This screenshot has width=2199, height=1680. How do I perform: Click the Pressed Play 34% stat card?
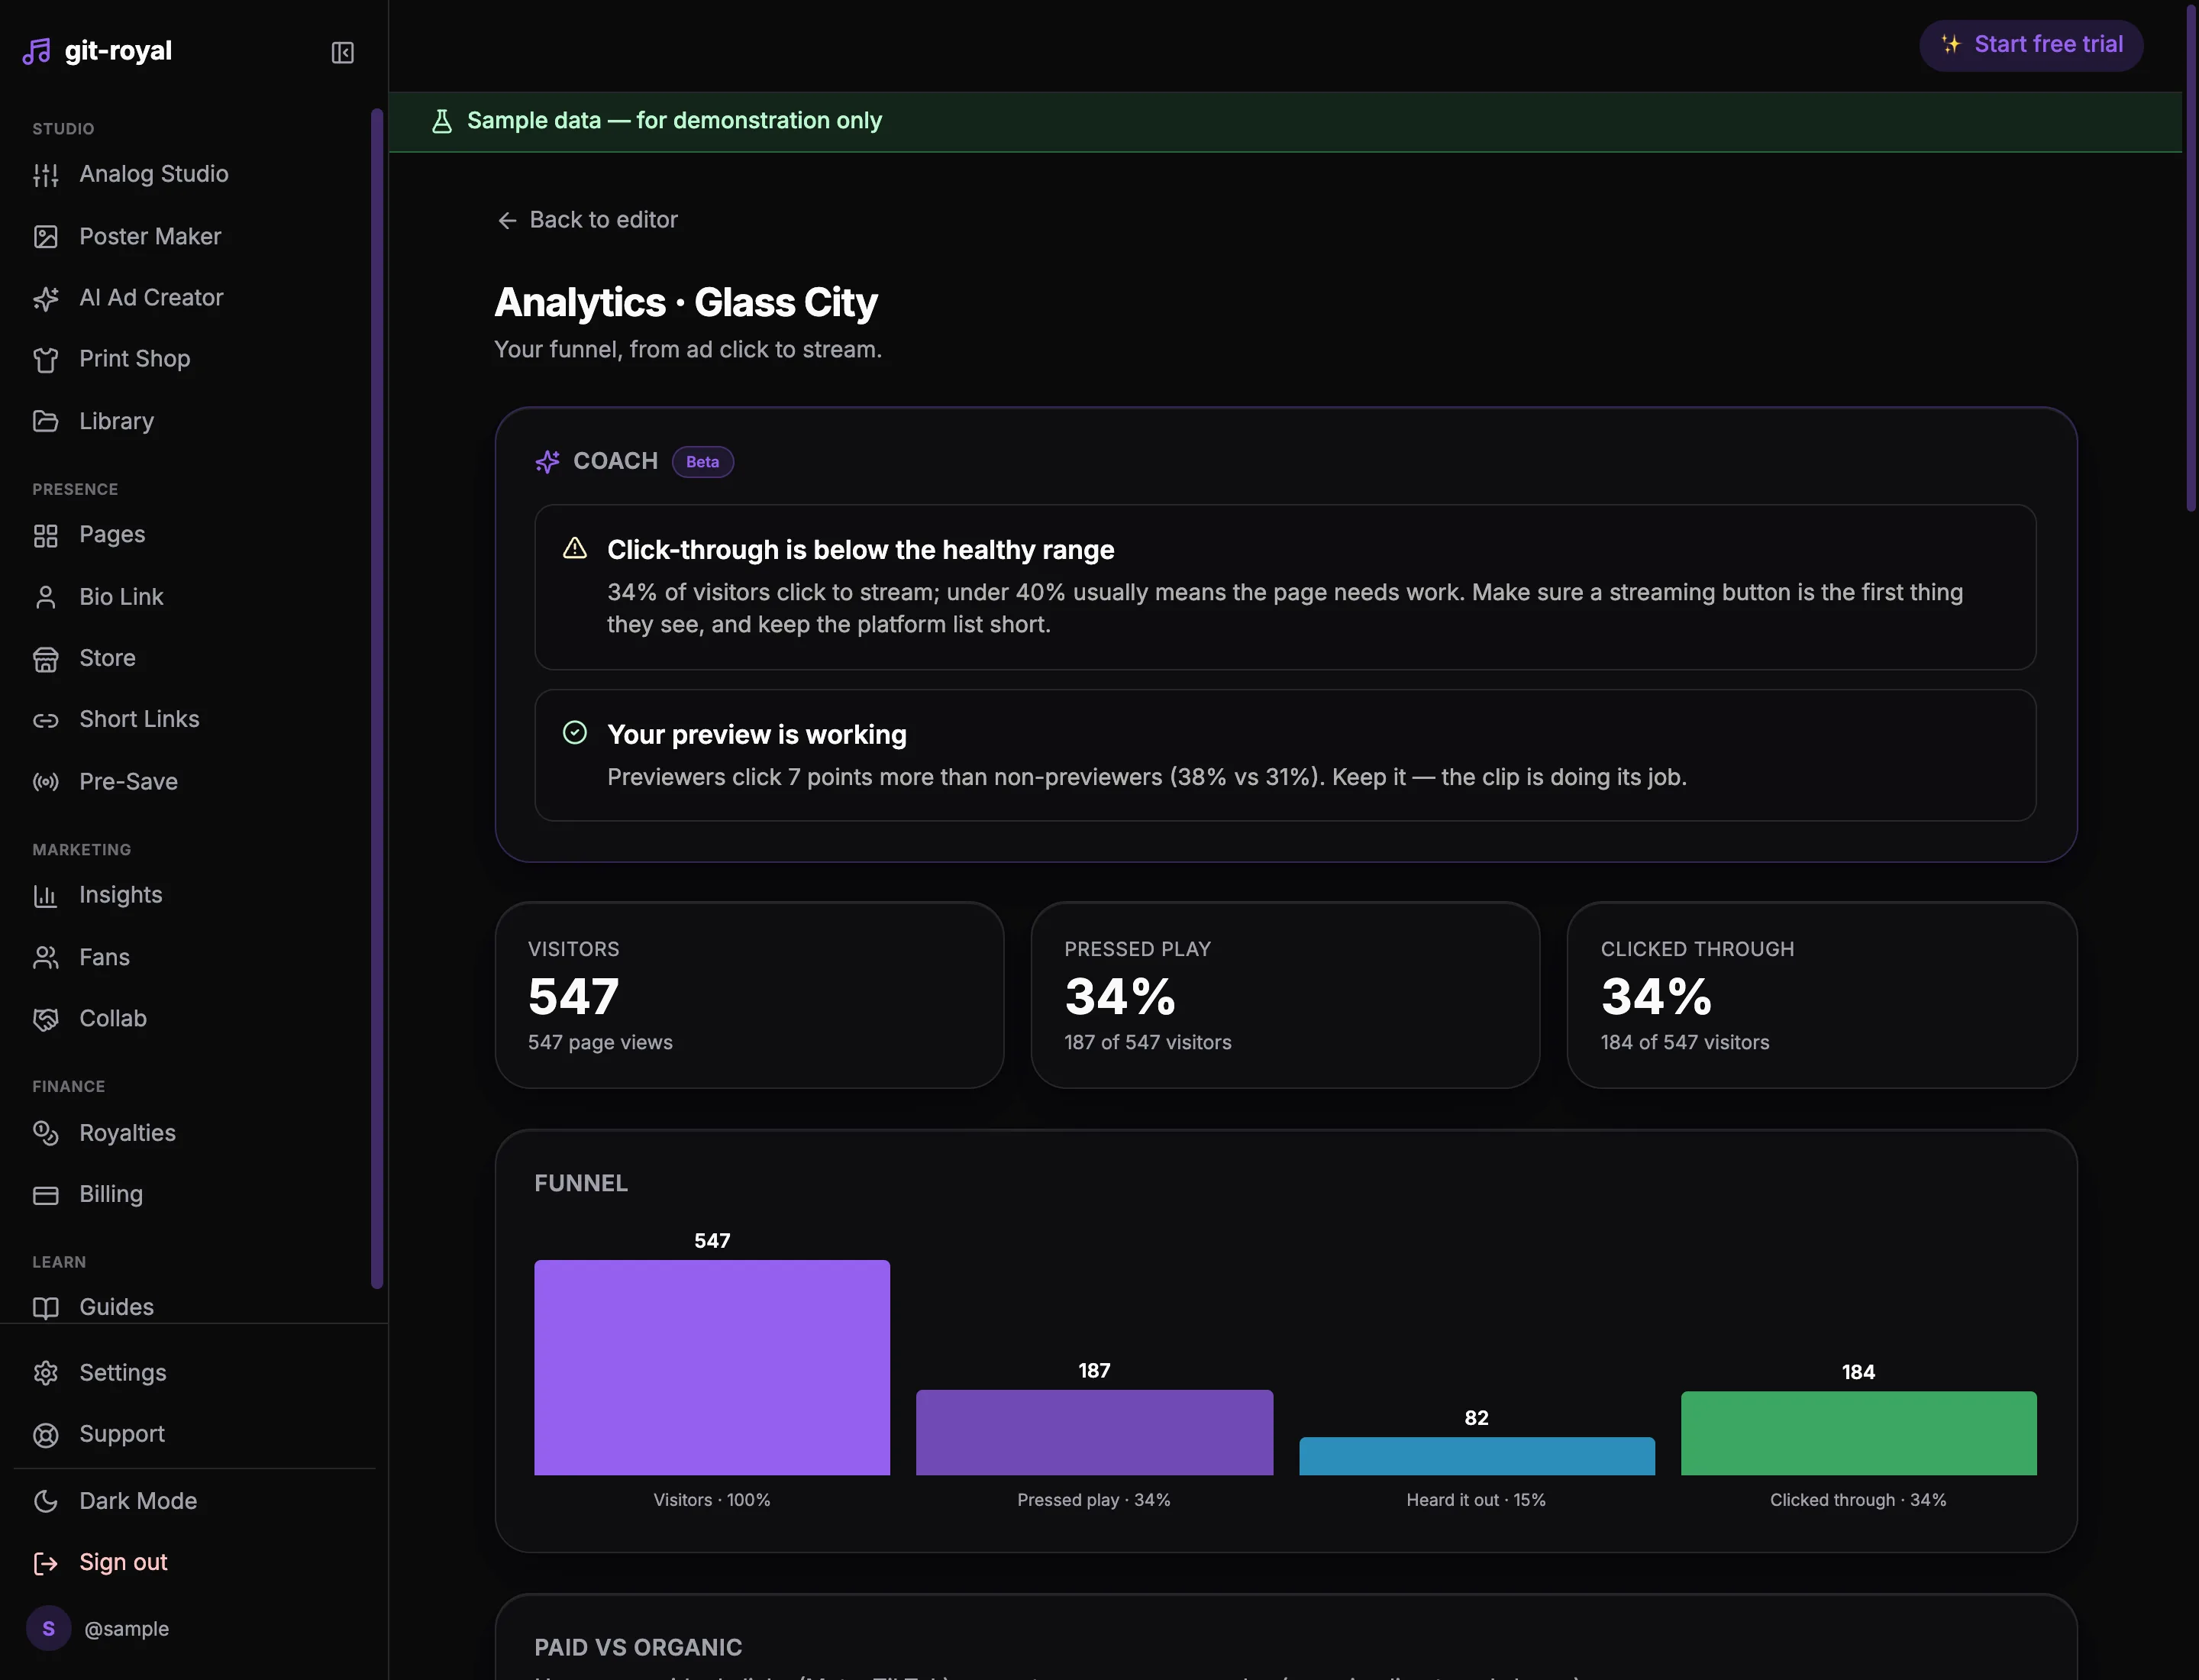(1285, 995)
